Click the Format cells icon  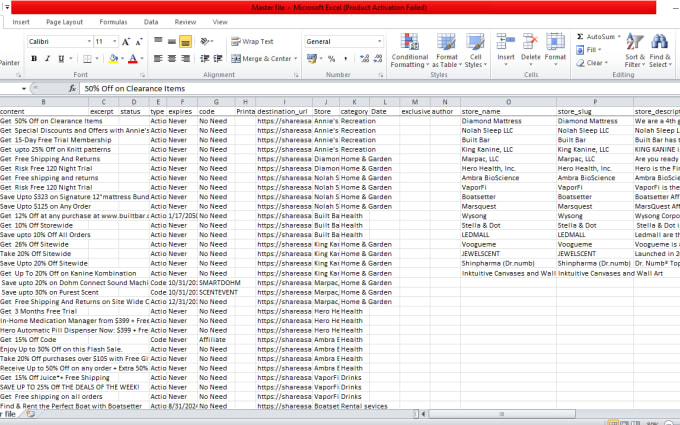[x=555, y=42]
